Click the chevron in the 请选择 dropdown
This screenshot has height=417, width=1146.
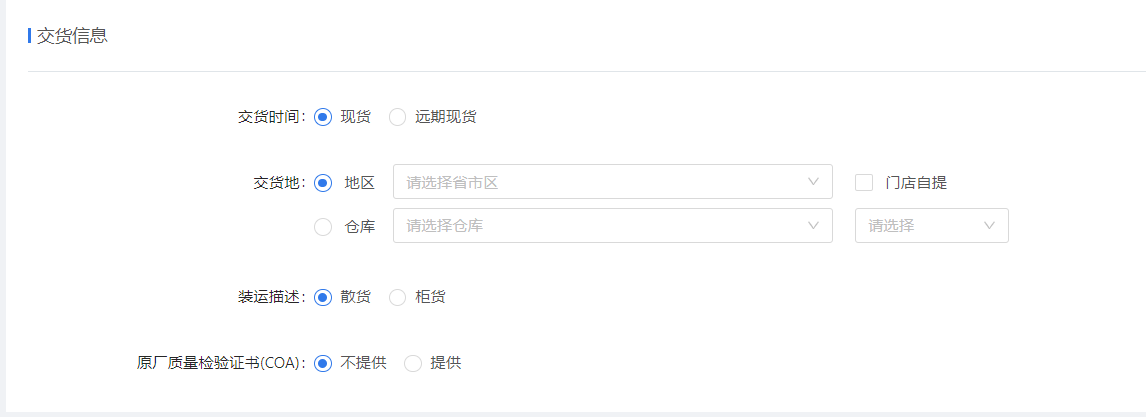(x=990, y=226)
